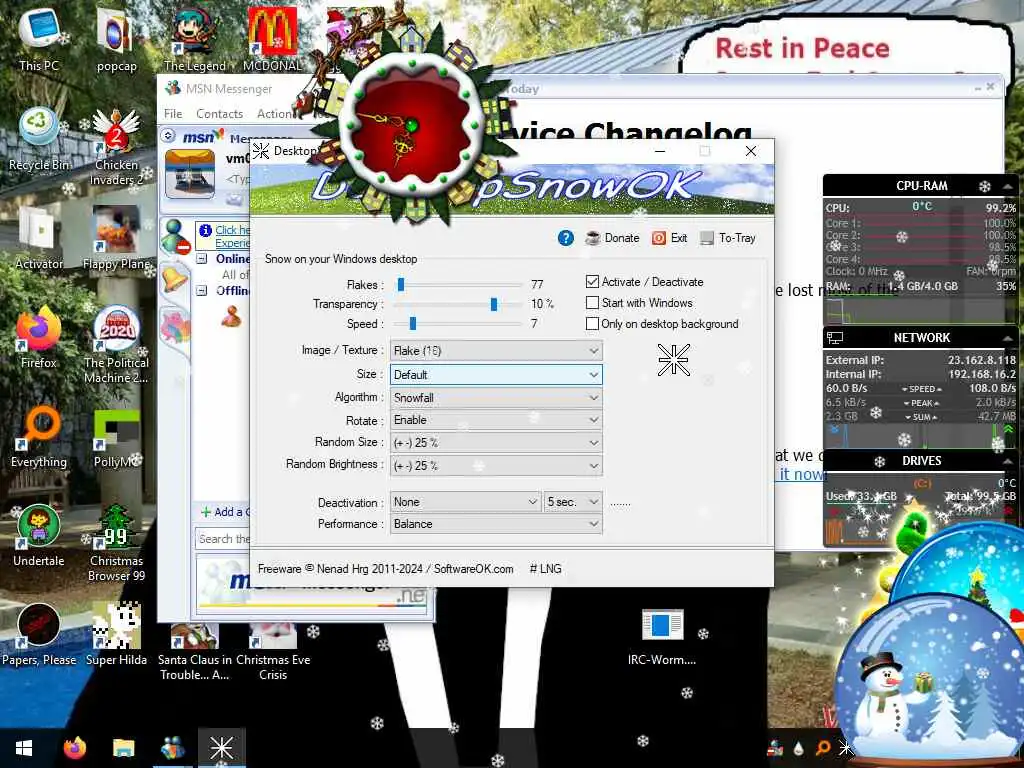Open Contacts menu in MSN Messenger

coord(219,114)
